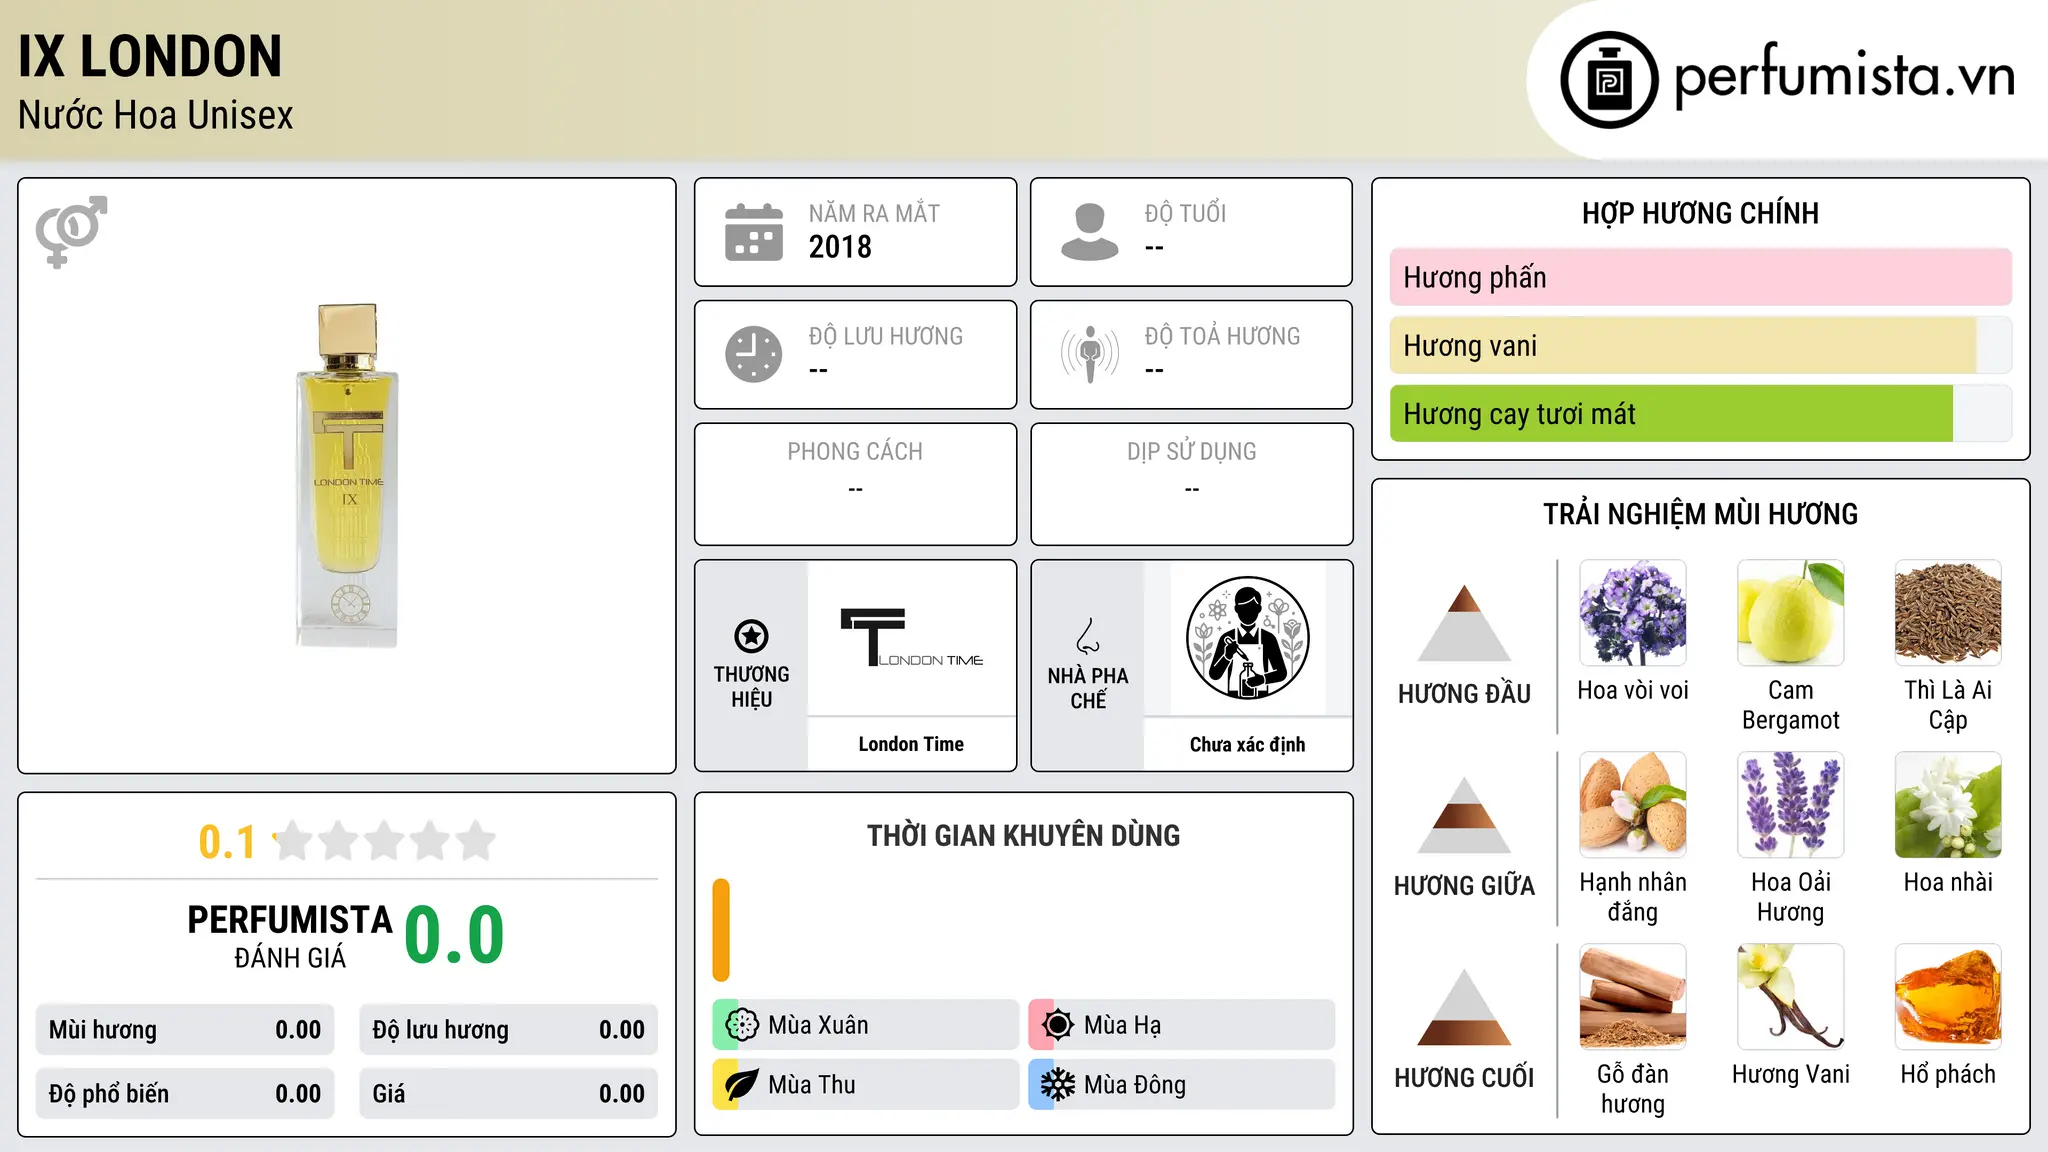Viewport: 2048px width, 1152px height.
Task: Click the perfumista.vn bottle logo icon
Action: tap(1609, 80)
